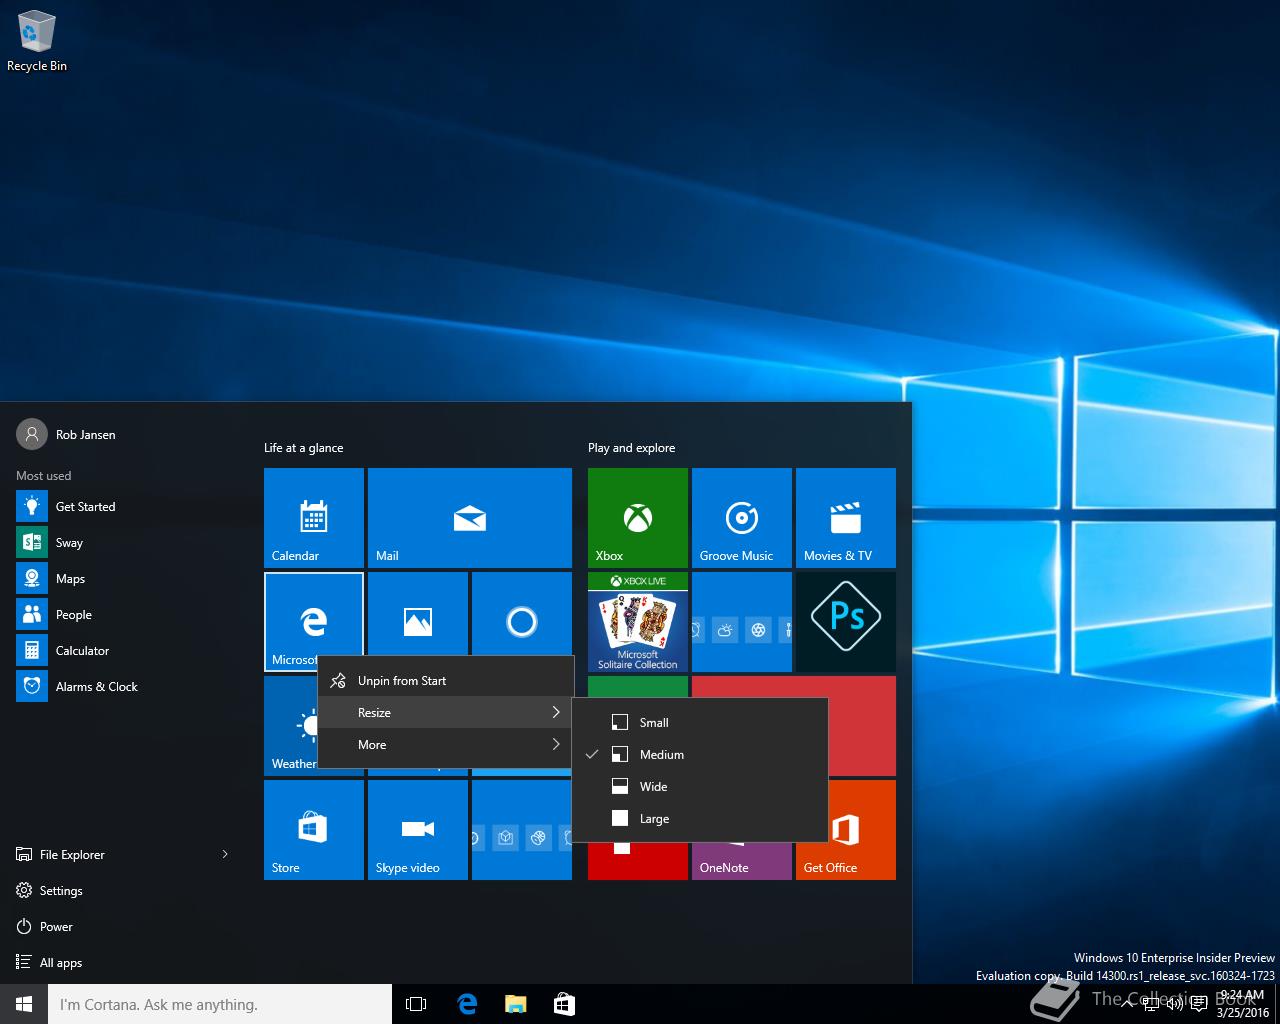Expand File Explorer jump list arrow
1280x1024 pixels.
click(225, 854)
